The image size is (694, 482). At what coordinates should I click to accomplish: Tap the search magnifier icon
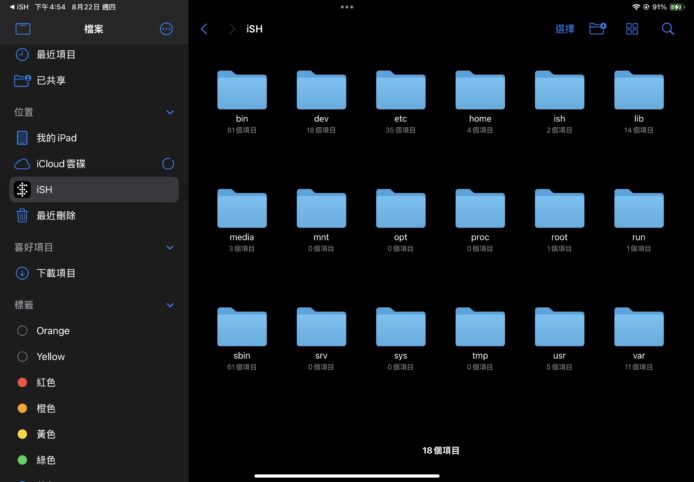(x=667, y=29)
